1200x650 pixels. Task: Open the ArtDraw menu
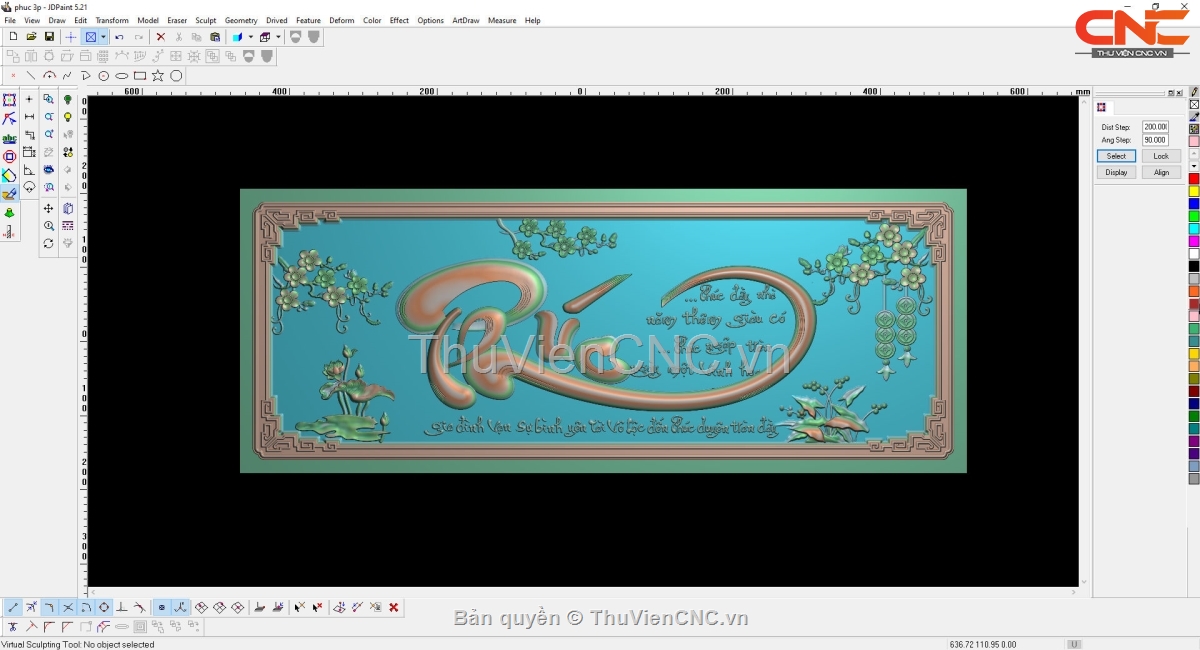[x=465, y=20]
